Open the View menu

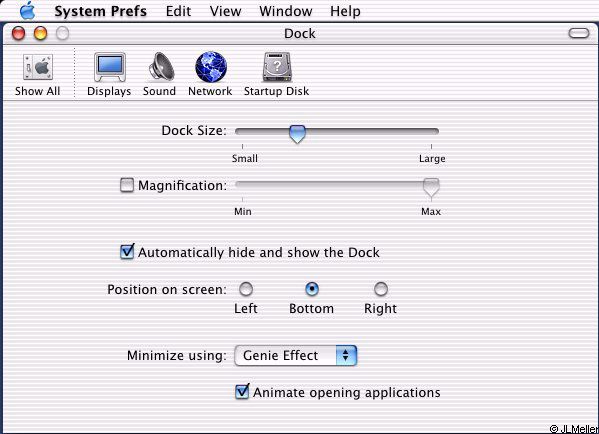coord(225,11)
